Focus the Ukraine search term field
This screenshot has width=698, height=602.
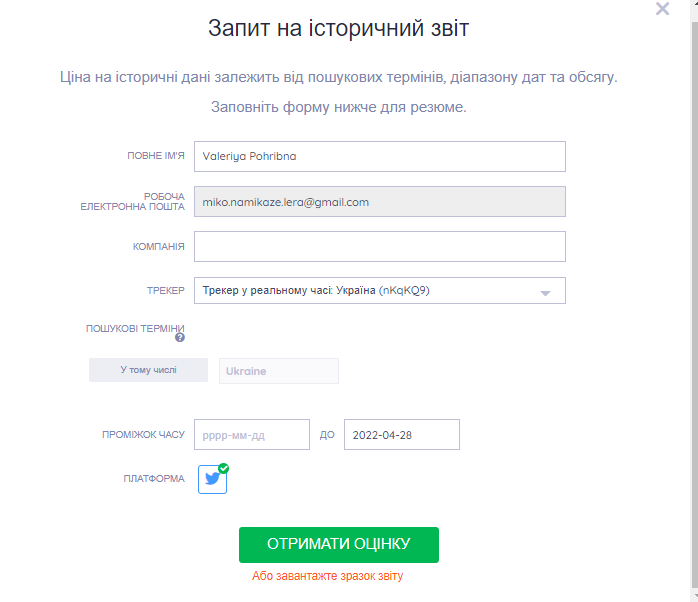pyautogui.click(x=279, y=371)
